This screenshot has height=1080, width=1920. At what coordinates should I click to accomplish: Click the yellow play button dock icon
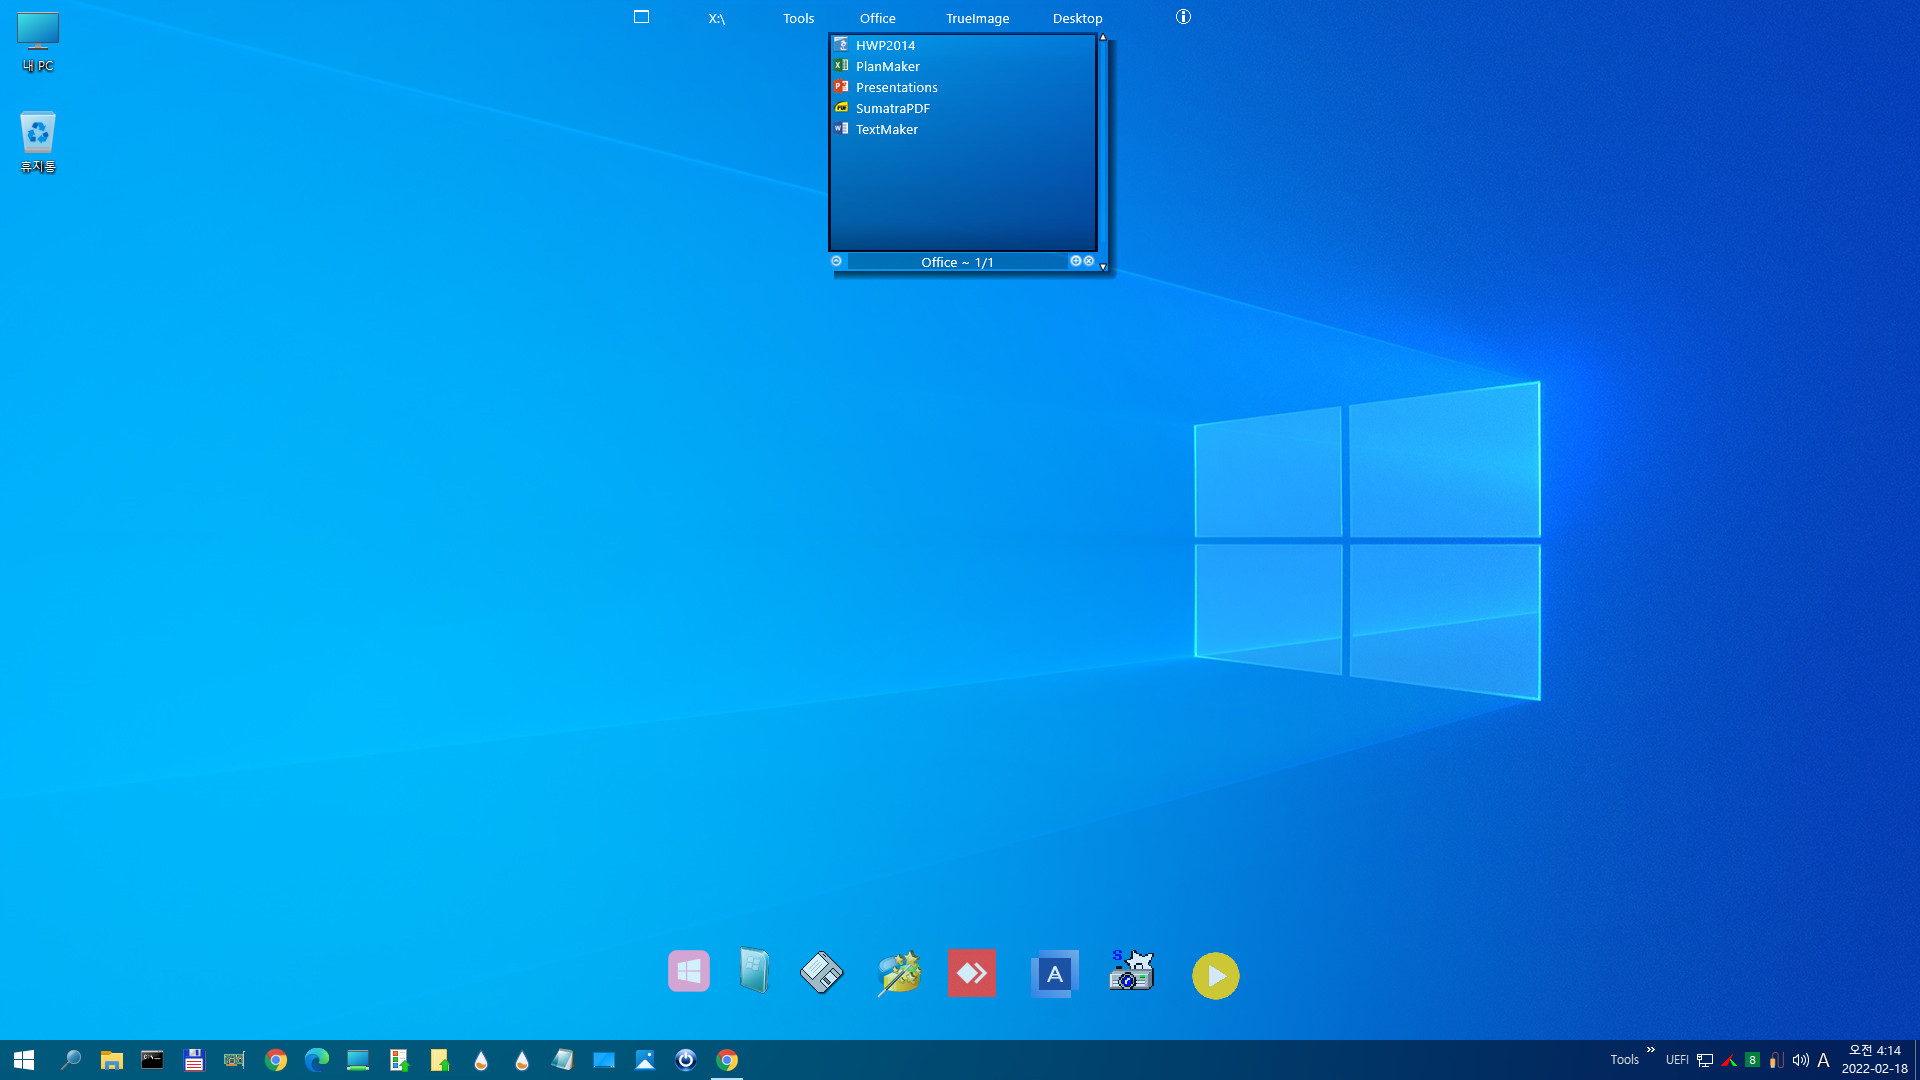tap(1216, 976)
